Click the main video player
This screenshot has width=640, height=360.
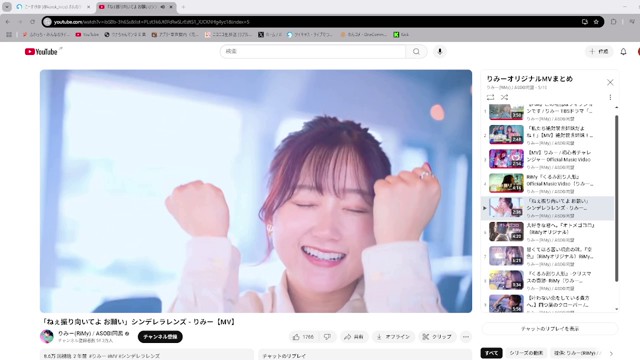click(x=256, y=191)
